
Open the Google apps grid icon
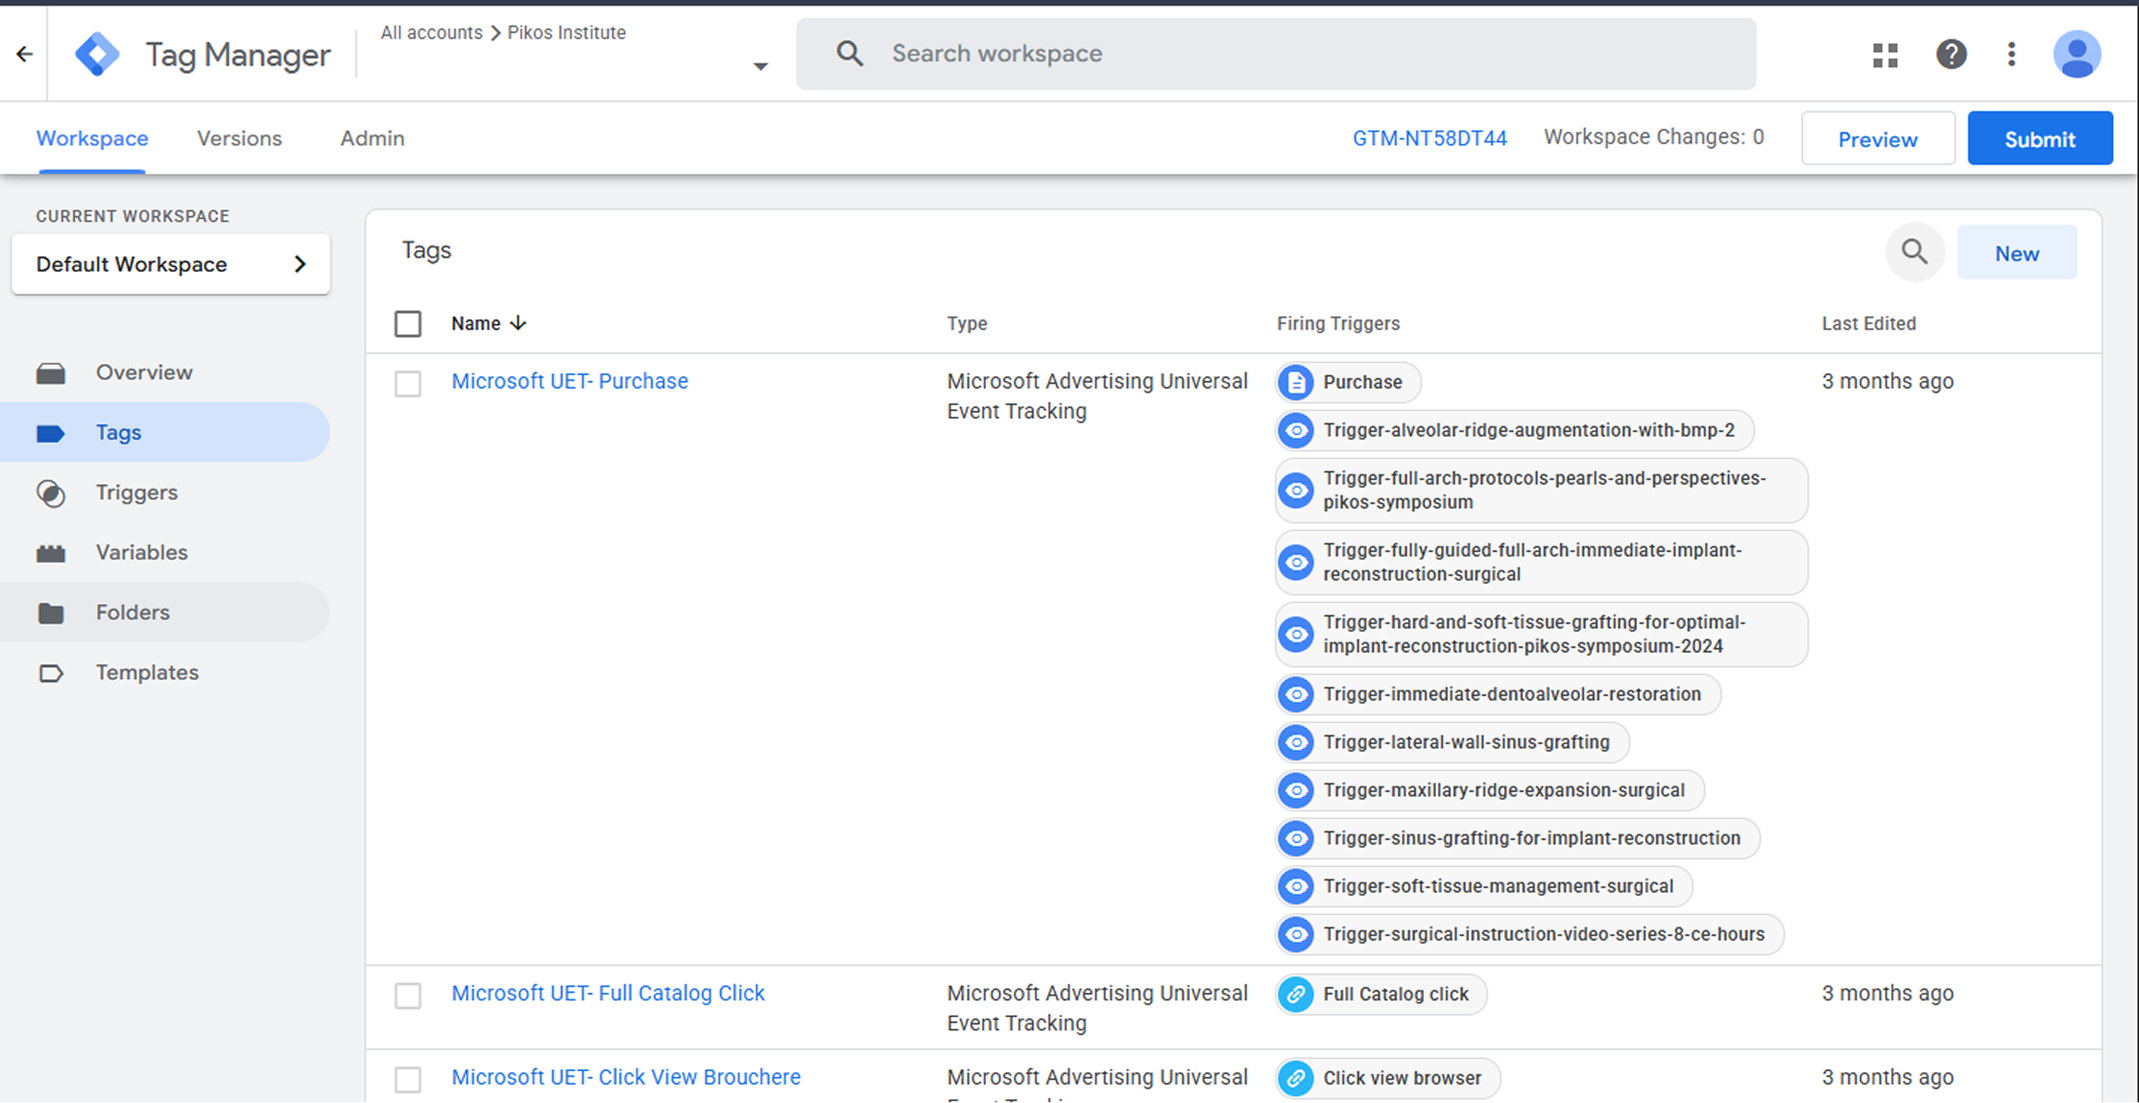pyautogui.click(x=1885, y=54)
